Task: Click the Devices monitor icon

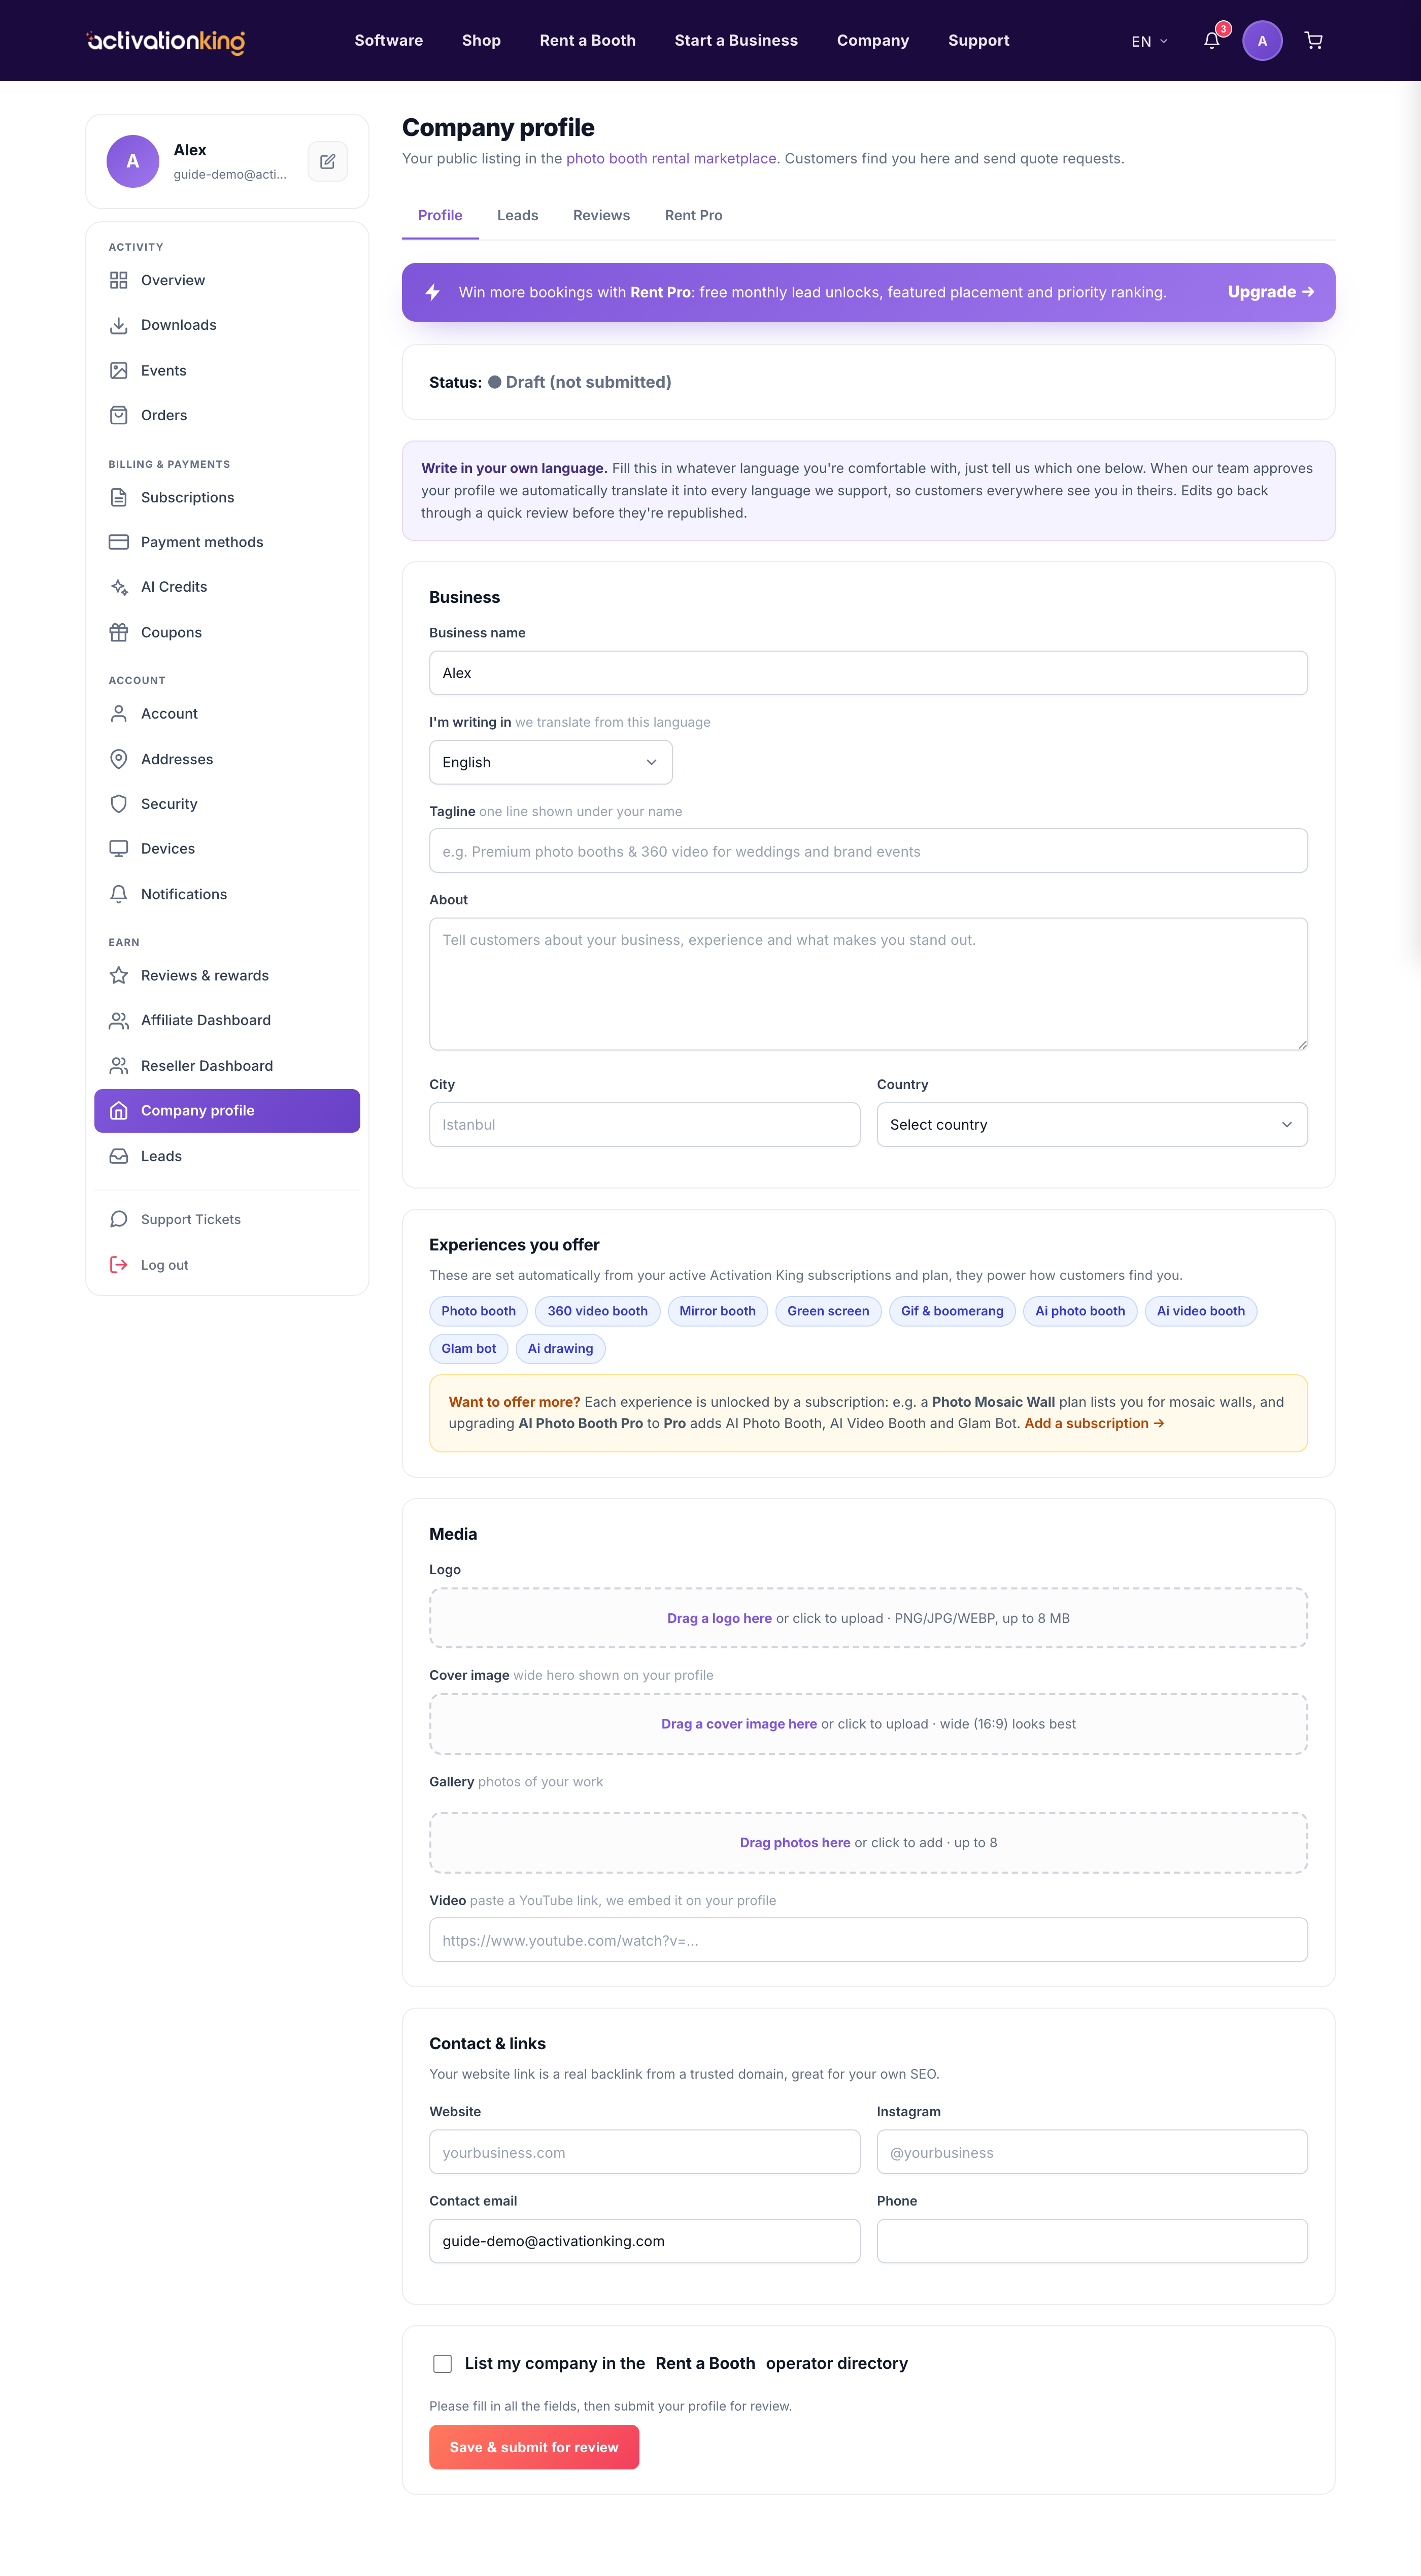Action: point(119,848)
